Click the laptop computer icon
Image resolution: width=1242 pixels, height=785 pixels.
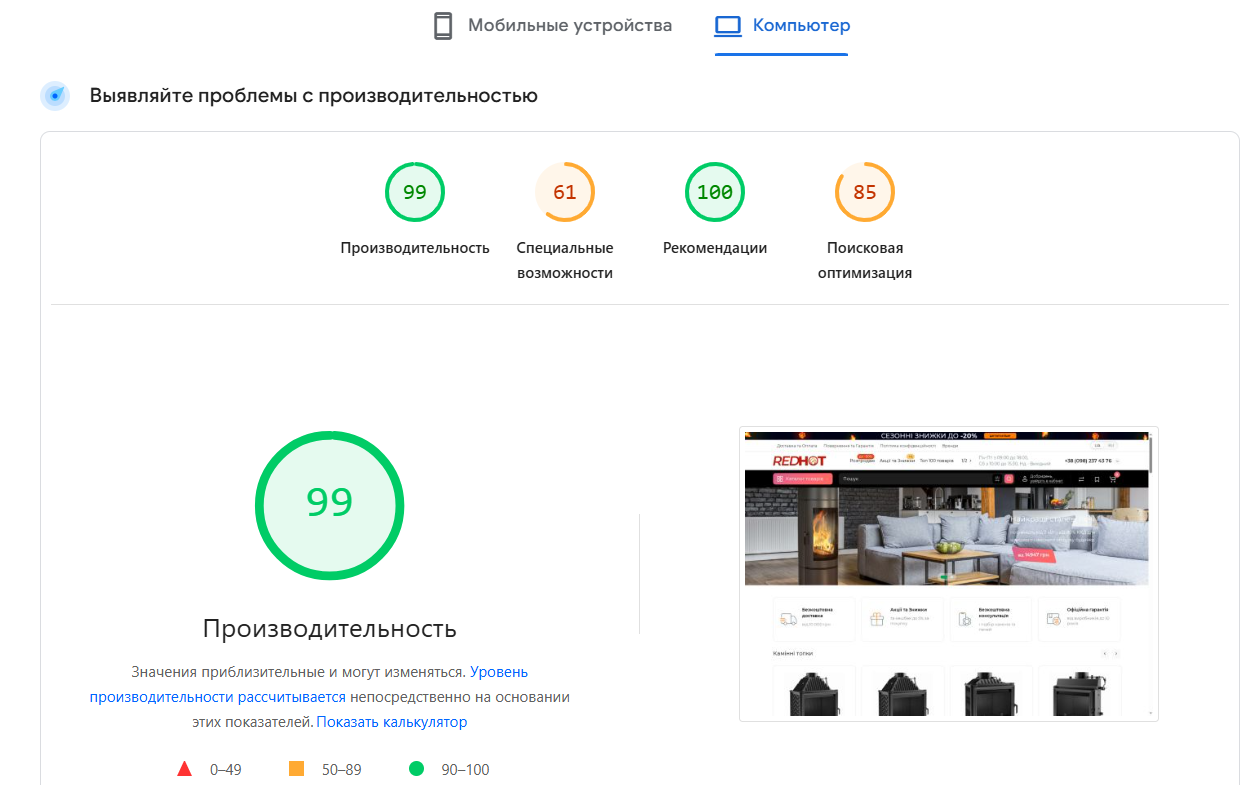pos(728,26)
